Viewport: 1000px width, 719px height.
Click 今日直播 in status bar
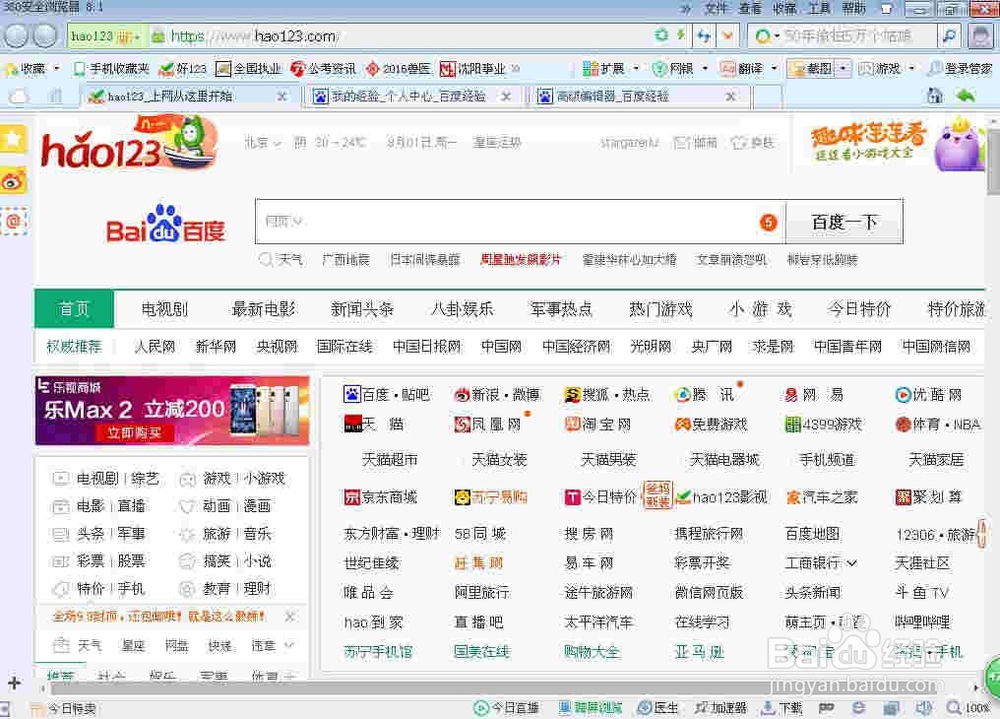click(507, 708)
